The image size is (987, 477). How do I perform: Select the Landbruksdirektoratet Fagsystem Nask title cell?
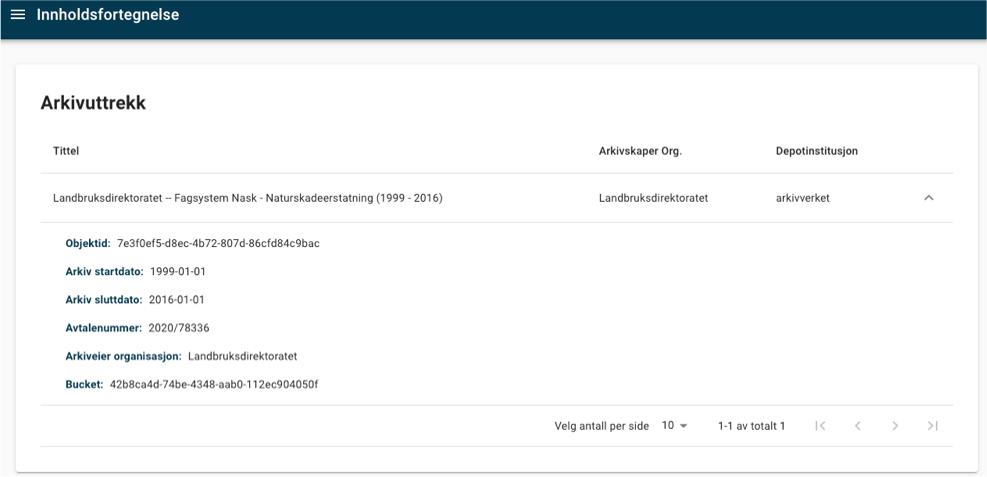[248, 198]
